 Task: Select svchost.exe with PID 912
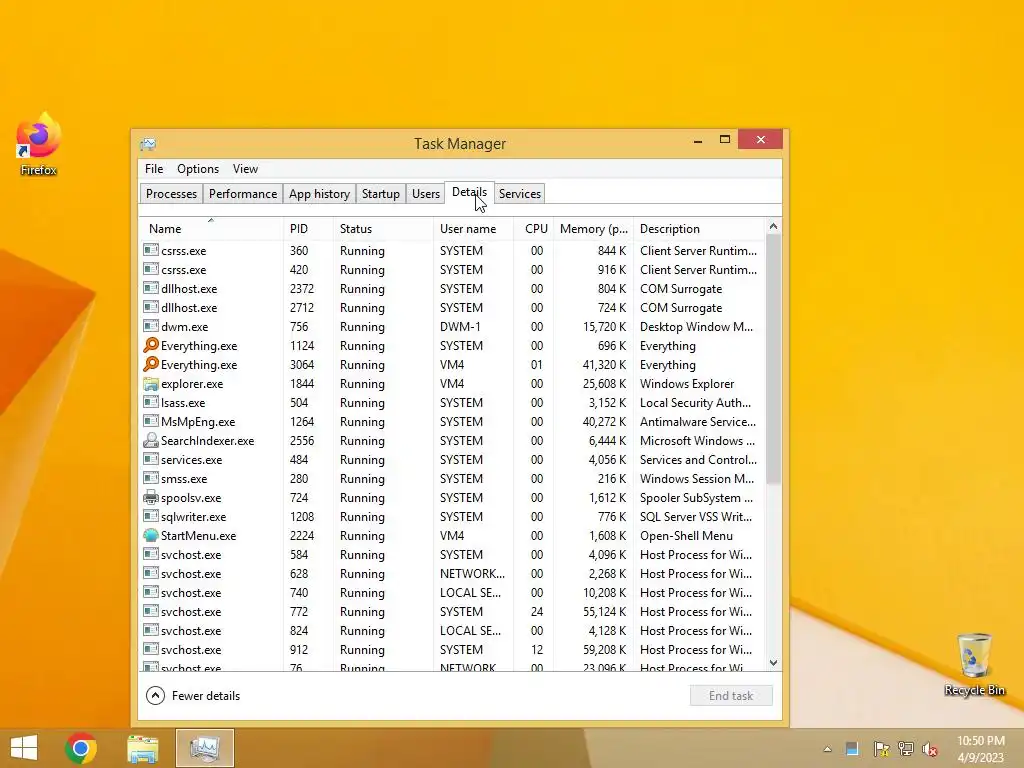click(452, 649)
